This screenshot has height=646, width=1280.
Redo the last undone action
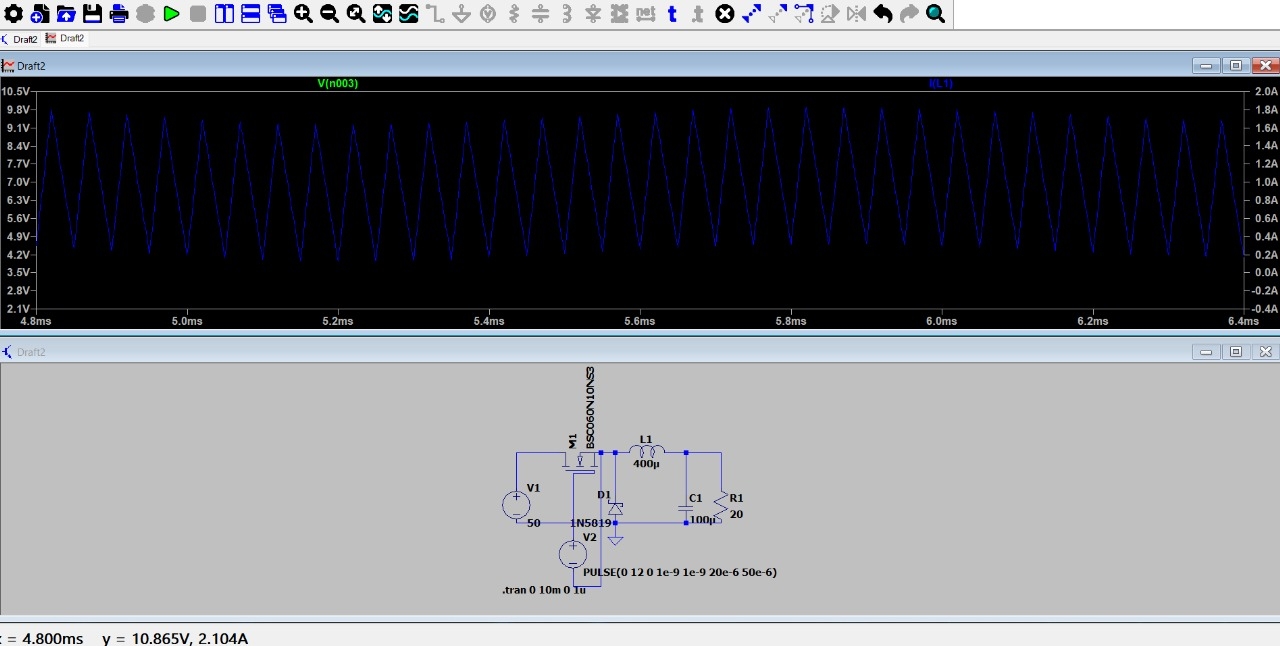(909, 14)
